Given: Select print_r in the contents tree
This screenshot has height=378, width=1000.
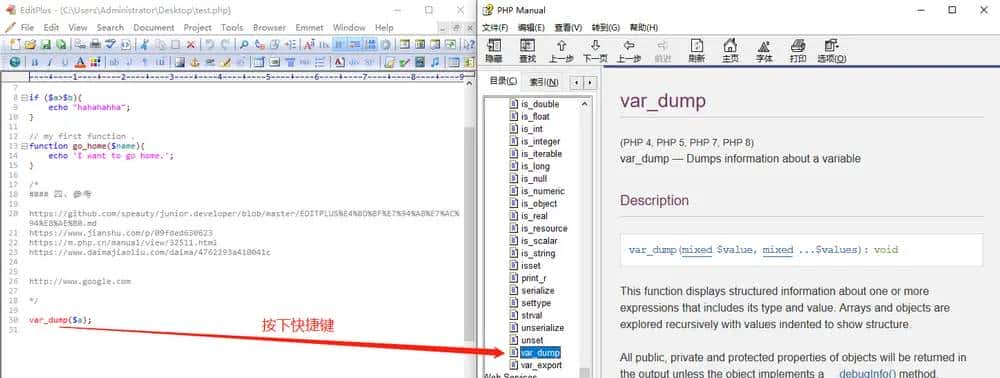Looking at the screenshot, I should click(x=533, y=278).
